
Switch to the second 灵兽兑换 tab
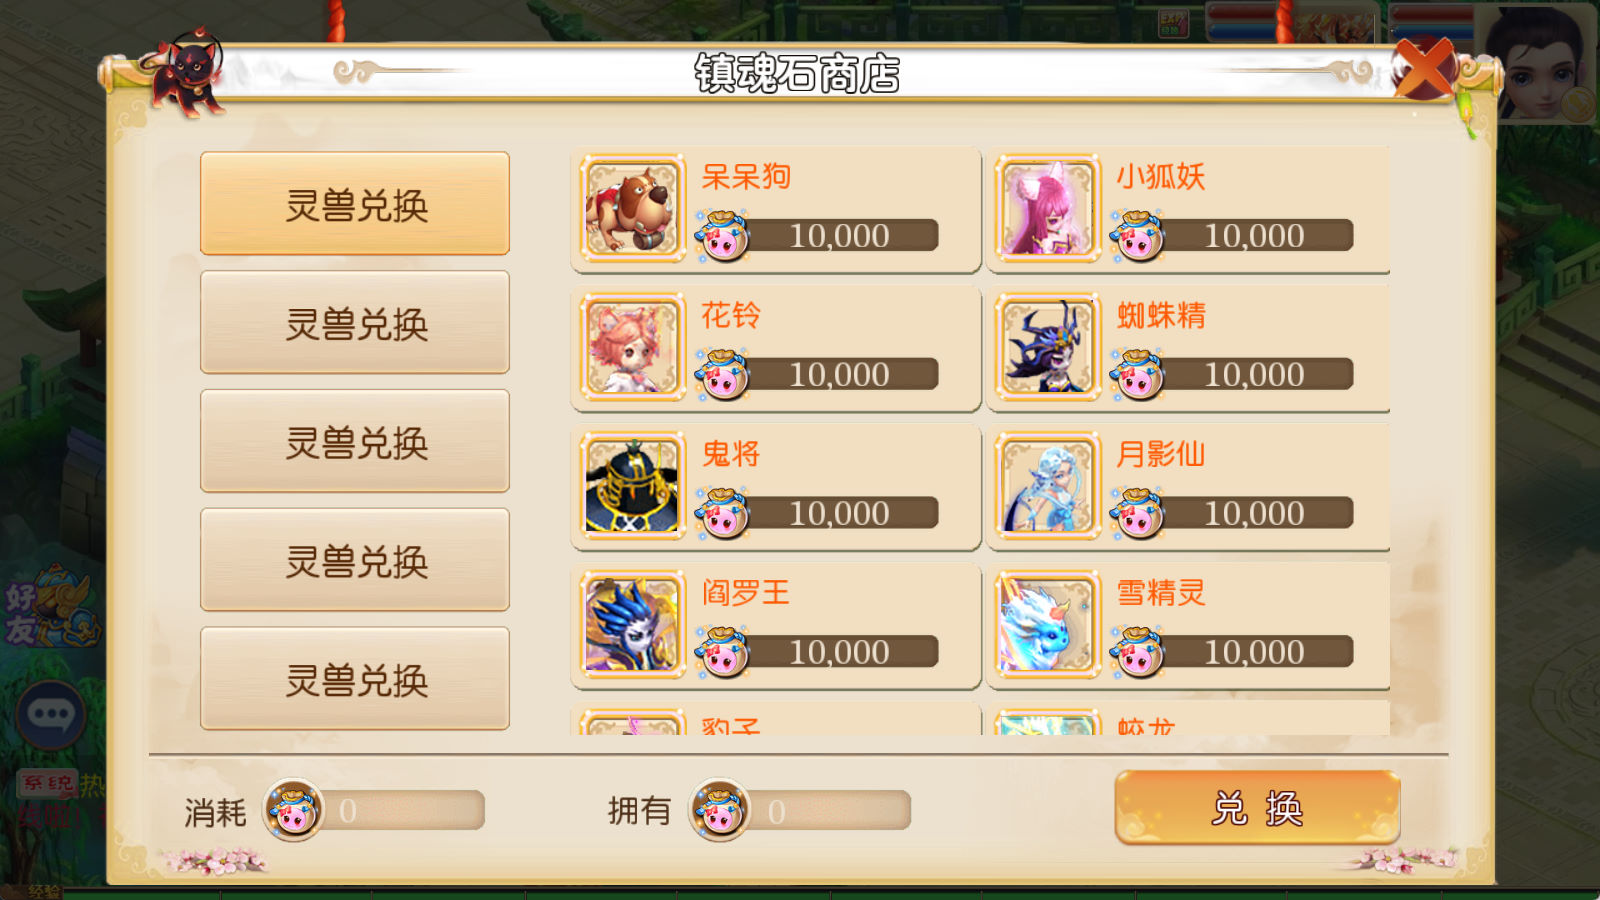click(355, 323)
